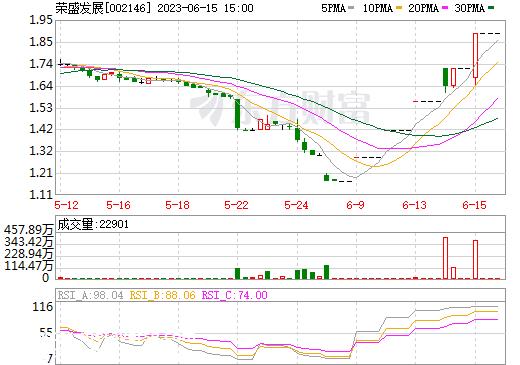Image resolution: width=520 pixels, height=365 pixels.
Task: Click the stock title 荣盛发展[002146]
Action: (x=103, y=8)
